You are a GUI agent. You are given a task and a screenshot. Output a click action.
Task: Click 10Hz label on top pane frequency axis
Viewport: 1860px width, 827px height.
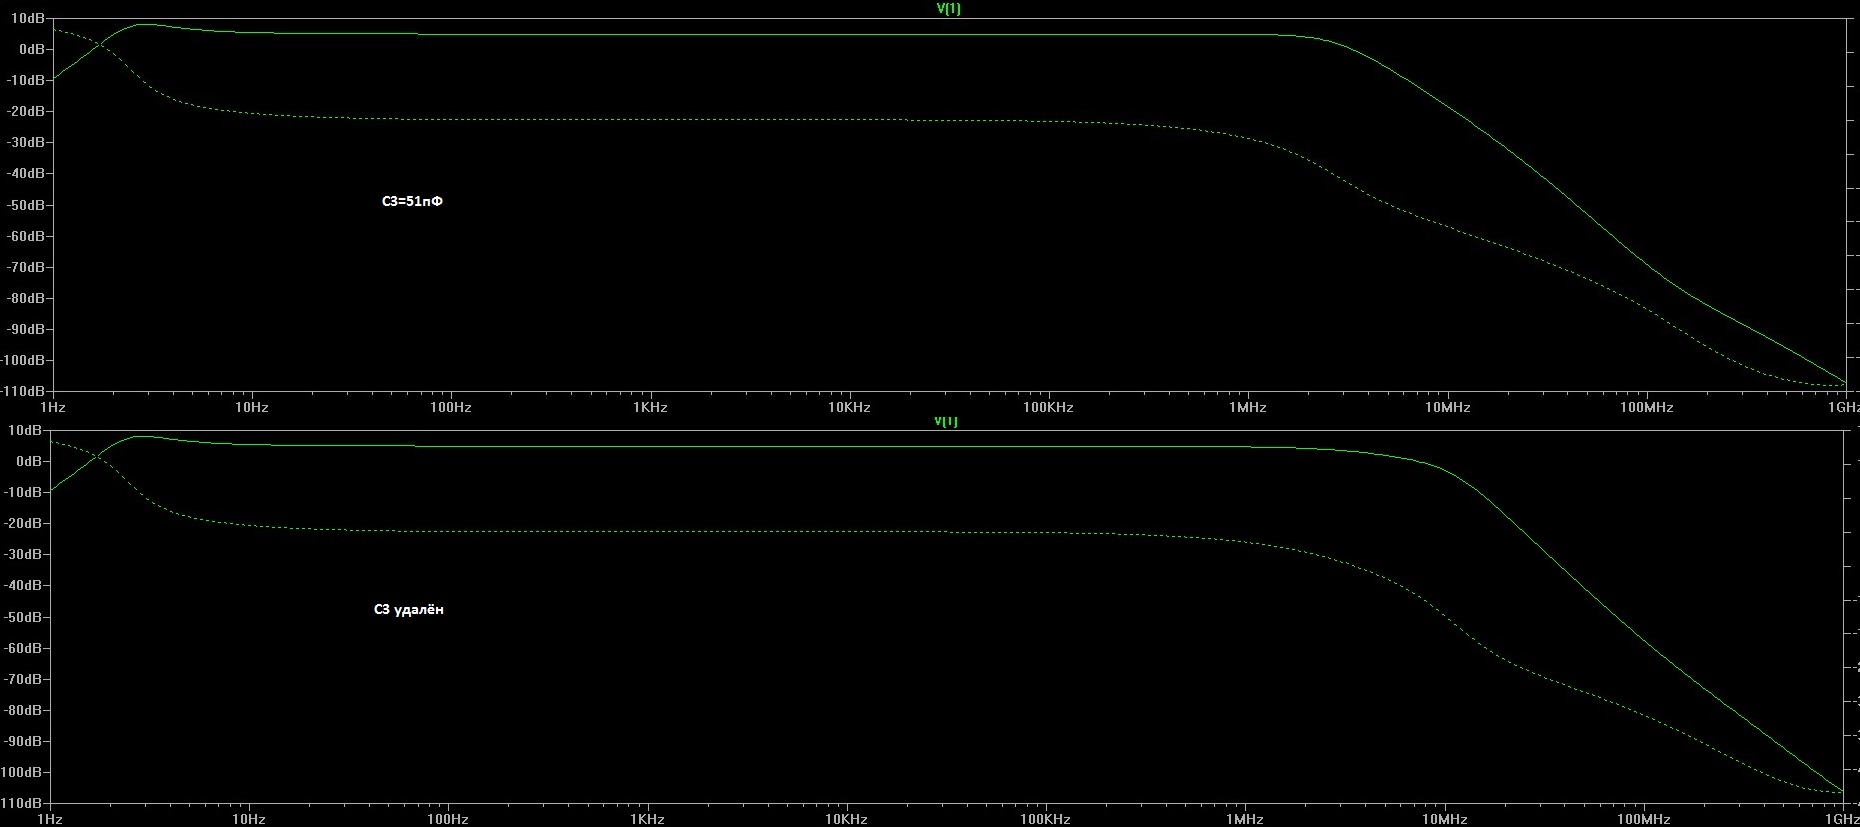[x=251, y=407]
